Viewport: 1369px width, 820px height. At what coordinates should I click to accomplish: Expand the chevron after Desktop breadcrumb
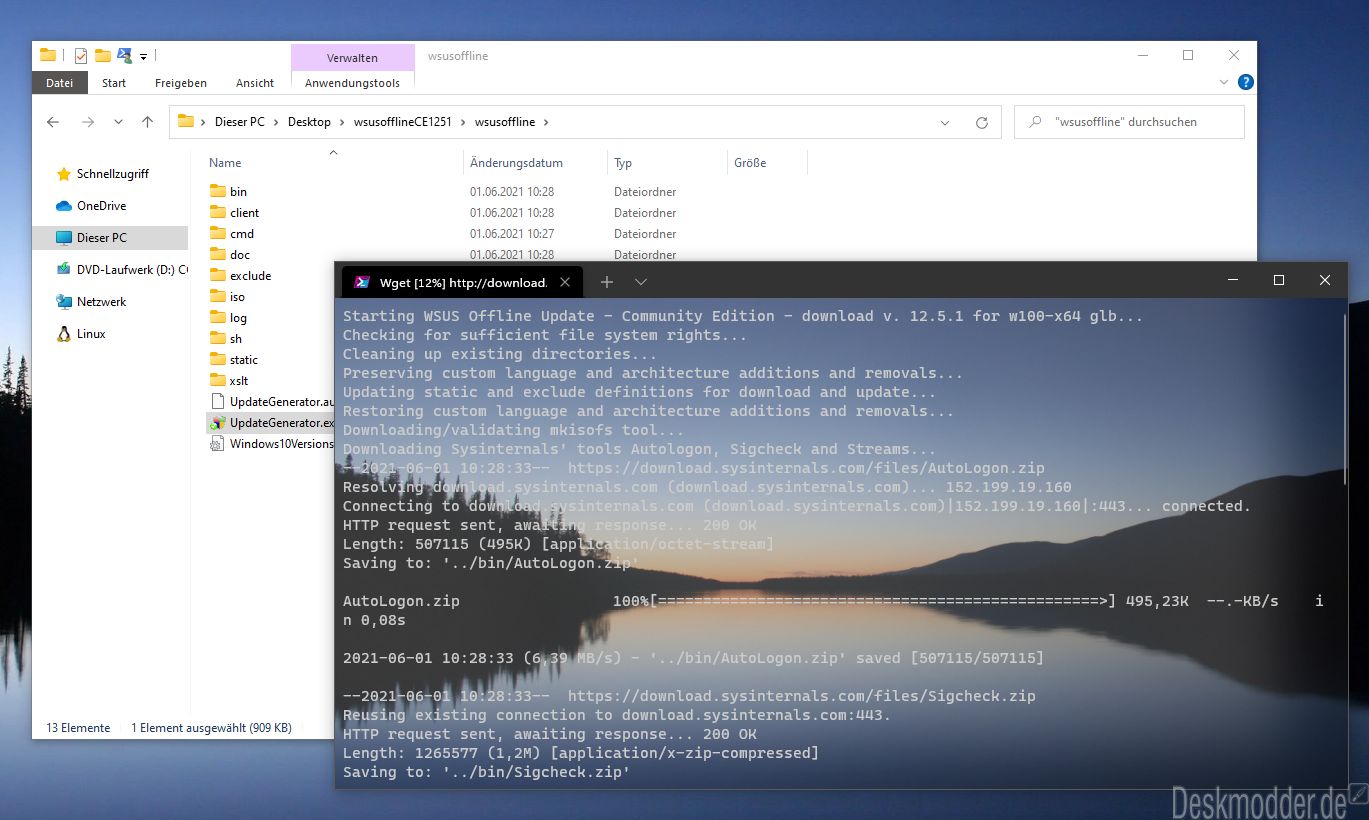(x=342, y=122)
